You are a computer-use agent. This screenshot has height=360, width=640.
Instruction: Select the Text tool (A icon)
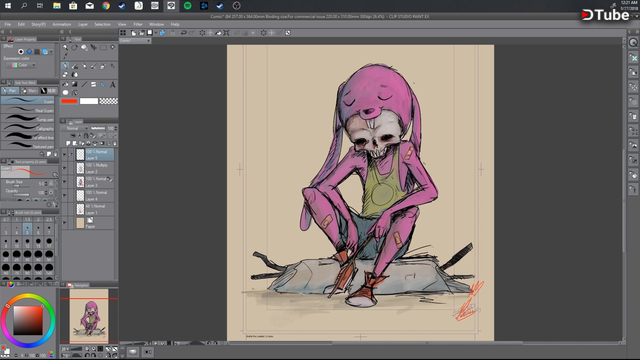click(x=113, y=84)
